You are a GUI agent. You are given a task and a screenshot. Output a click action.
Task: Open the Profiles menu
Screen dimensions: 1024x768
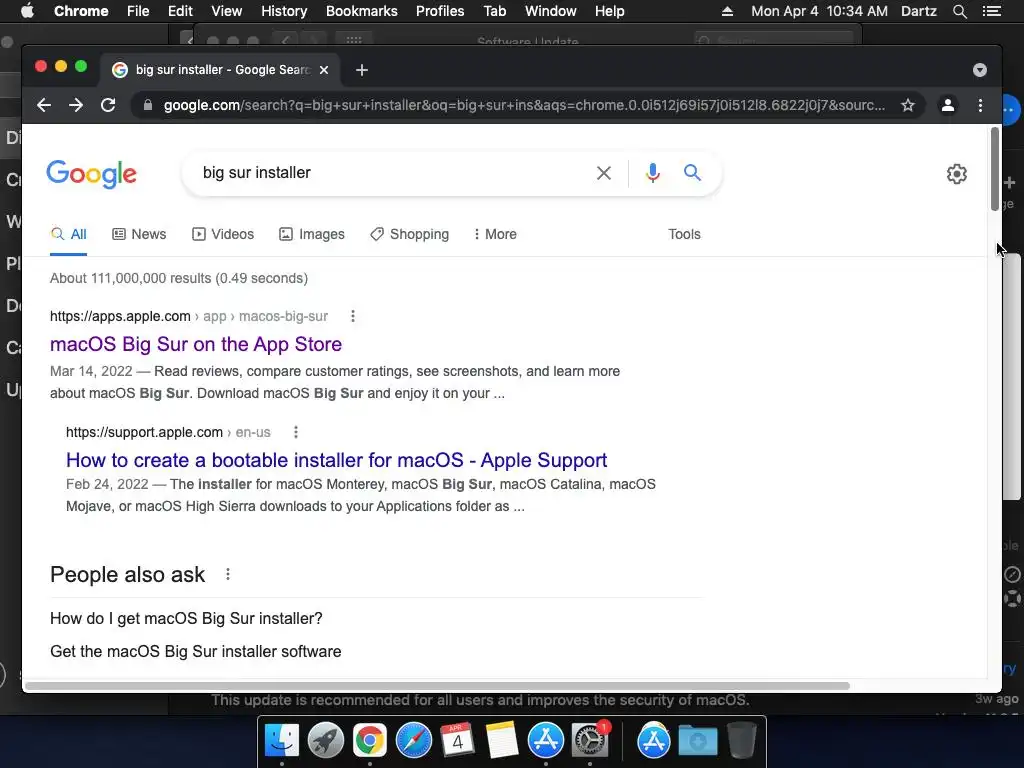[x=440, y=11]
